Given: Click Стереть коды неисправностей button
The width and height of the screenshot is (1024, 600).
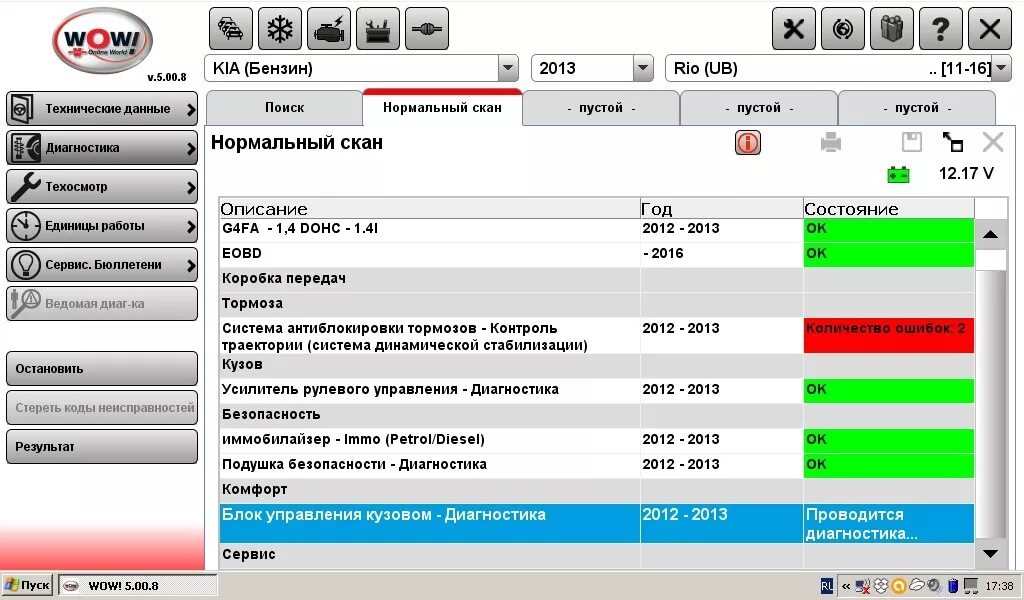Looking at the screenshot, I should pyautogui.click(x=102, y=408).
